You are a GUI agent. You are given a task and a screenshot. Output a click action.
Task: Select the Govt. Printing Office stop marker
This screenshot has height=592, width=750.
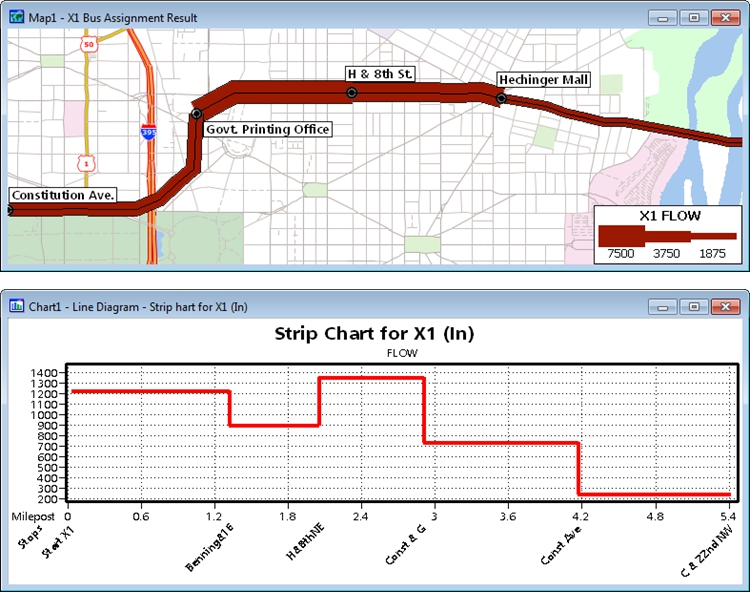tap(197, 114)
